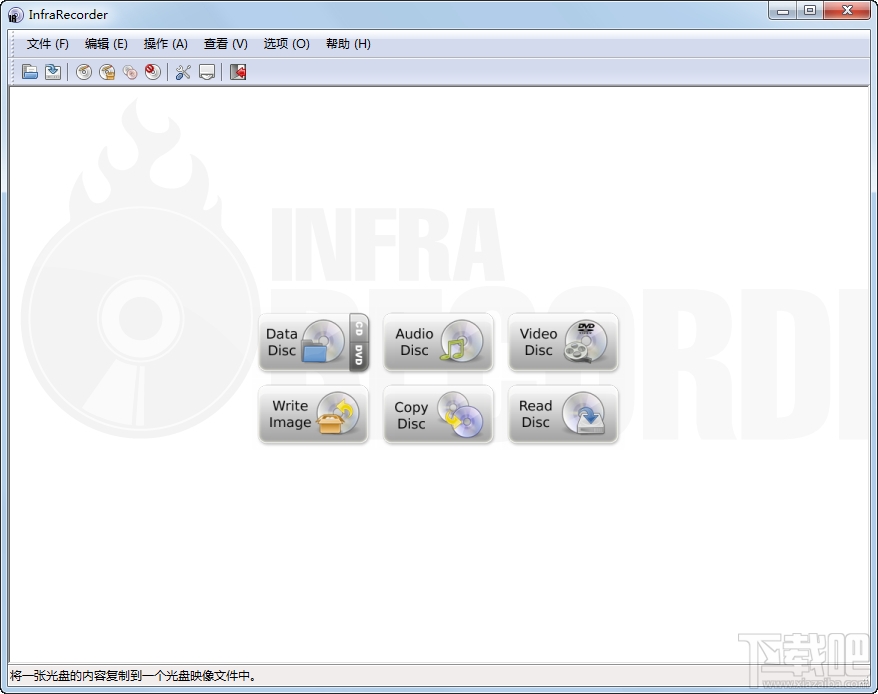
Task: Click the Open project toolbar icon
Action: (x=30, y=72)
